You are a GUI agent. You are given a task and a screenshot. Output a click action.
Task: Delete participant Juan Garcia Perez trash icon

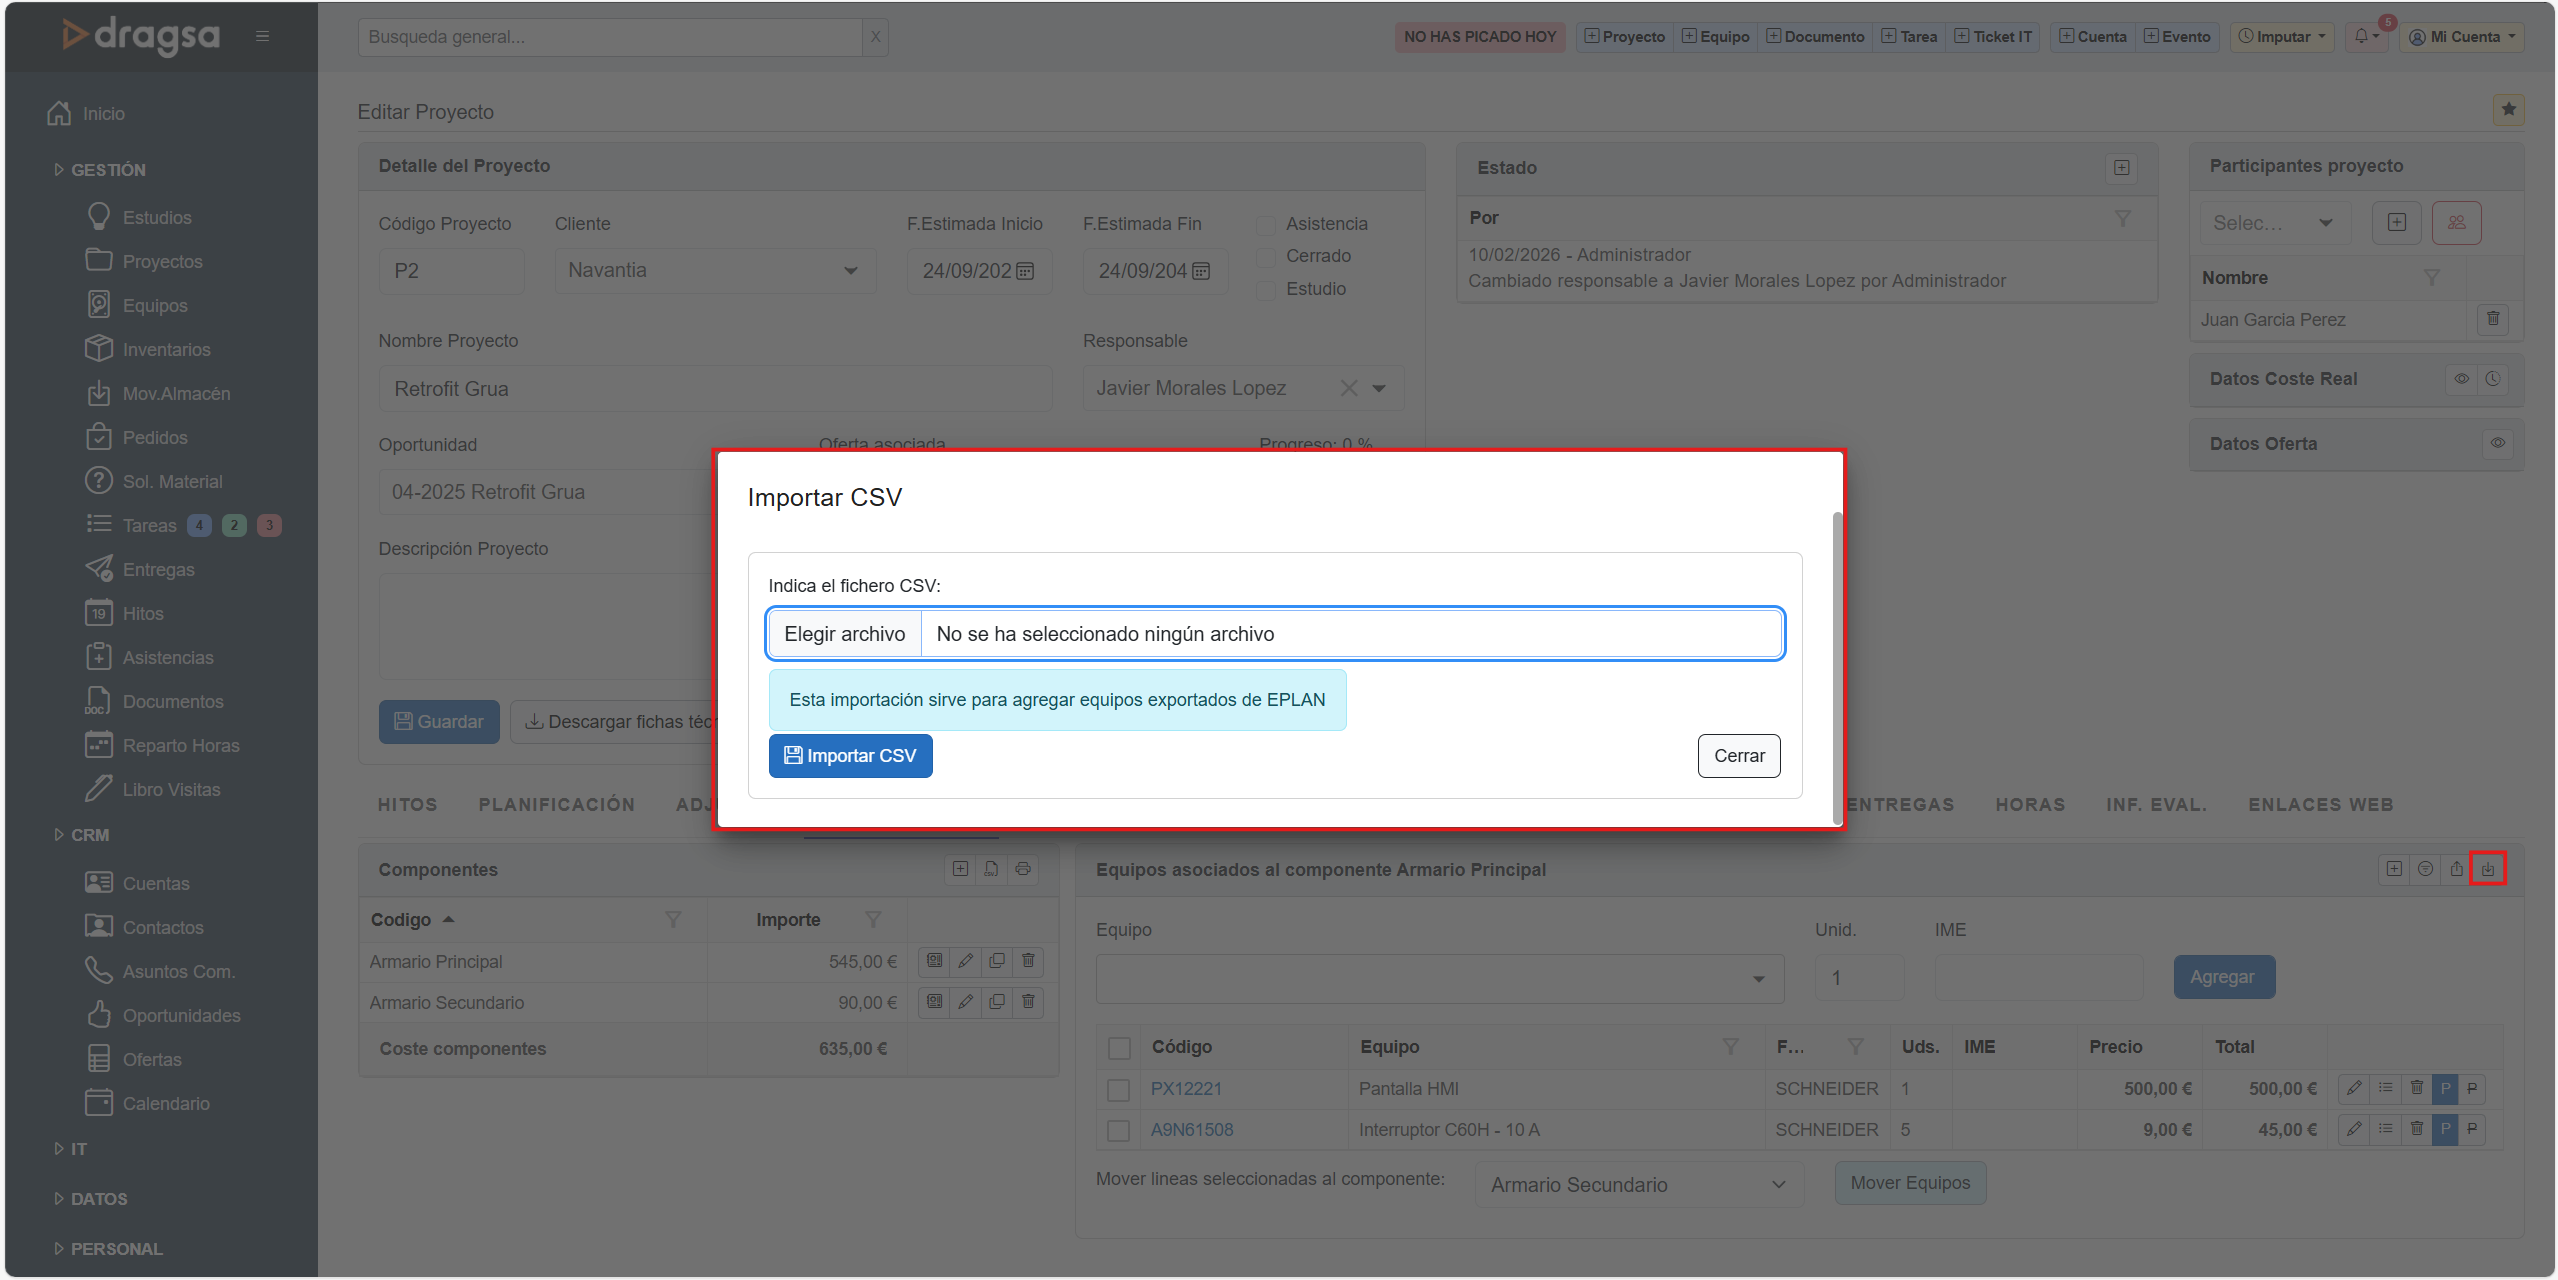tap(2493, 319)
